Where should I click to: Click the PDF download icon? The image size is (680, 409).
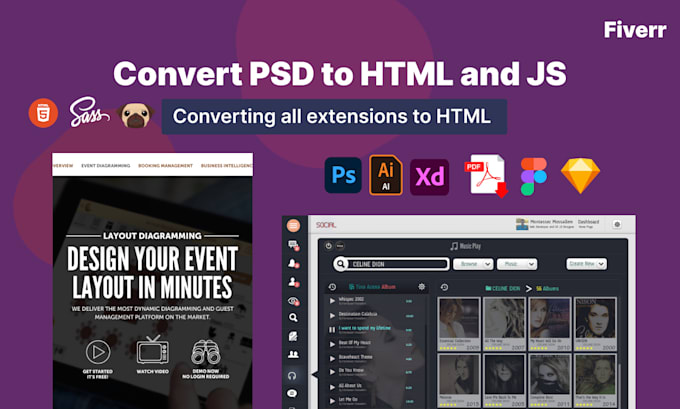click(487, 175)
